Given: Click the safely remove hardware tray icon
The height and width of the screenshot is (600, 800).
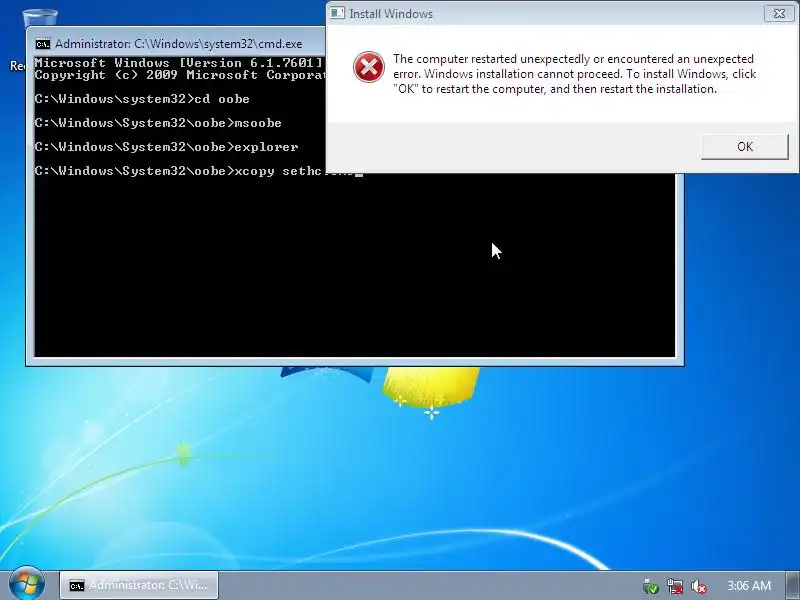Looking at the screenshot, I should coord(651,586).
